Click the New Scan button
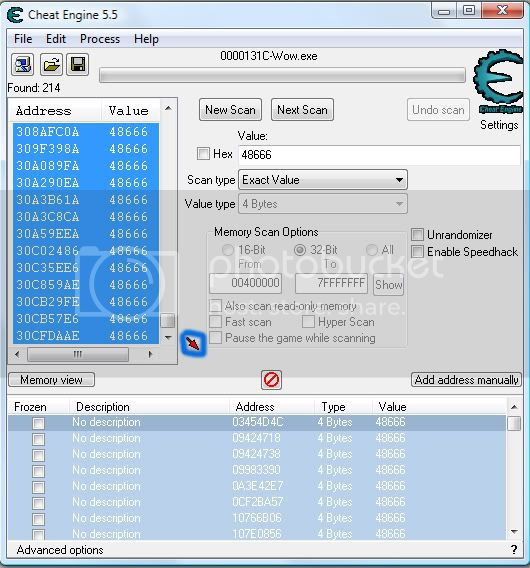 click(230, 109)
